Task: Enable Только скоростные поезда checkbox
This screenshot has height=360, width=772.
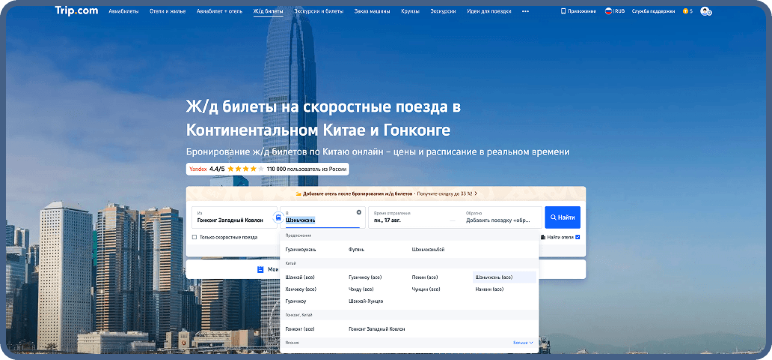Action: pyautogui.click(x=194, y=237)
